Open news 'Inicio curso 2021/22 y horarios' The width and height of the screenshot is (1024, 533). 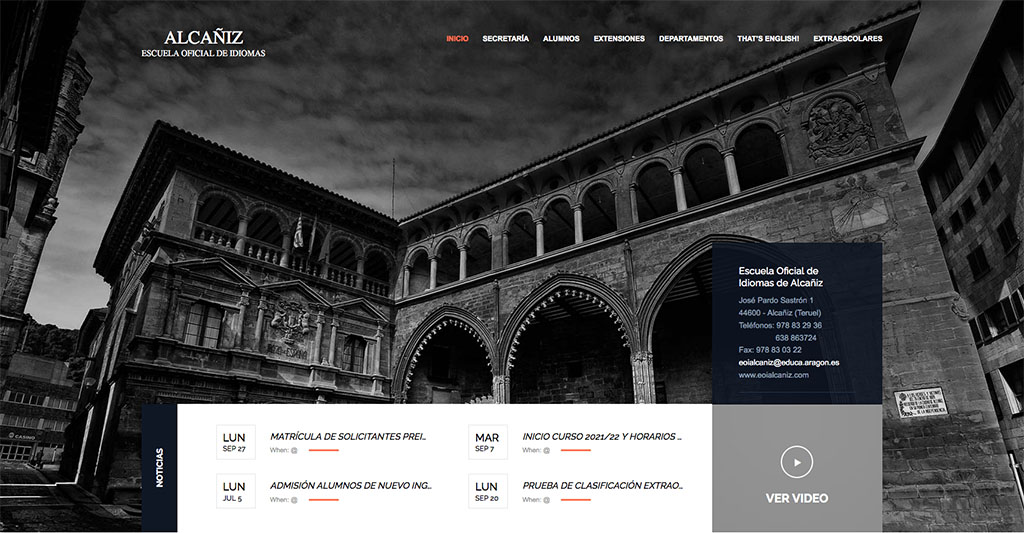(601, 436)
